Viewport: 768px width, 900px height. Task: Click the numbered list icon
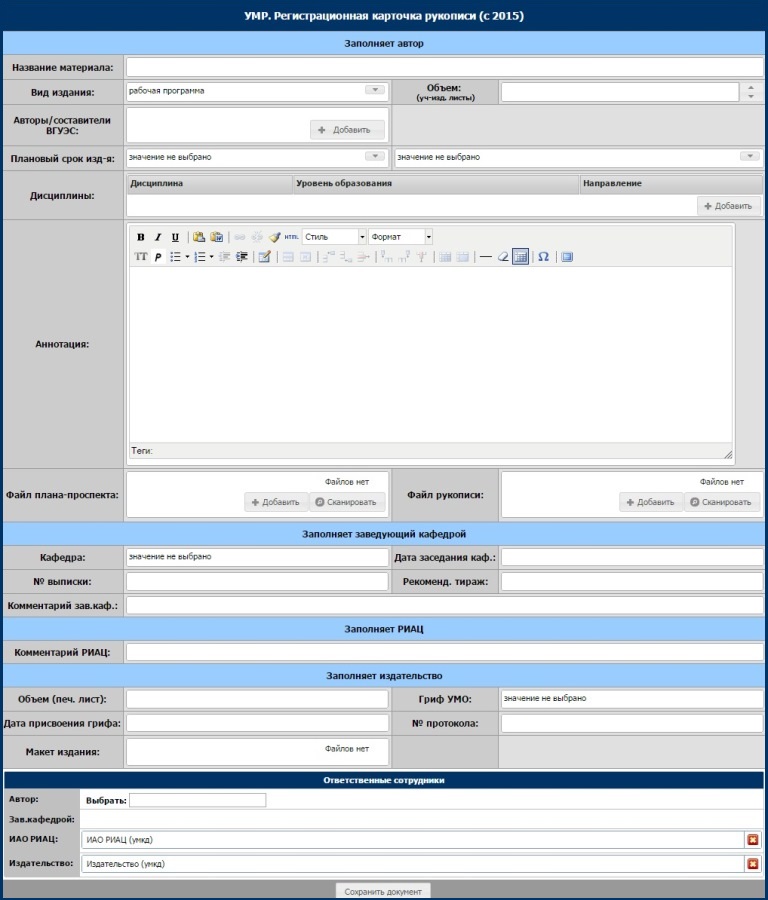click(x=199, y=257)
